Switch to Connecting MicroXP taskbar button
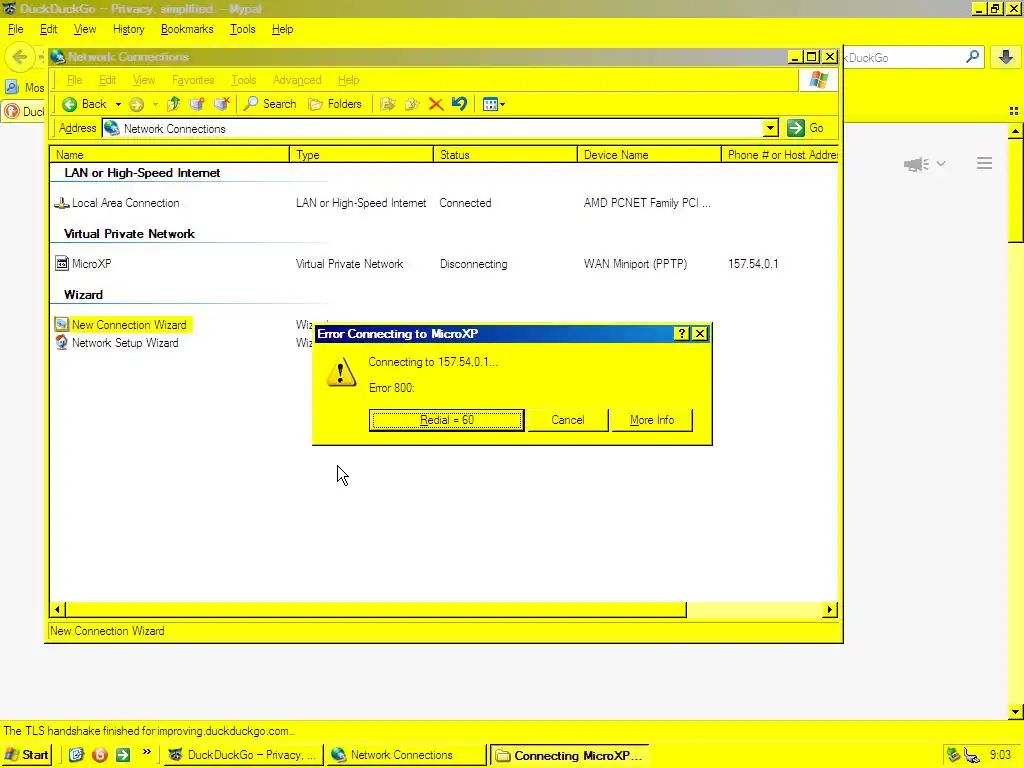 coord(569,755)
